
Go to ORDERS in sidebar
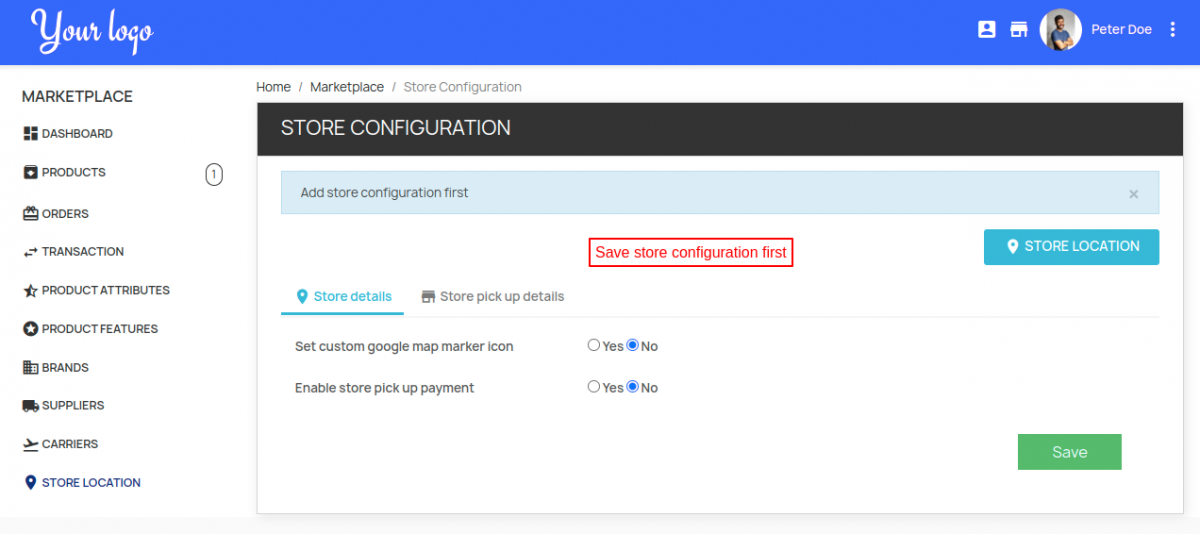(x=65, y=213)
